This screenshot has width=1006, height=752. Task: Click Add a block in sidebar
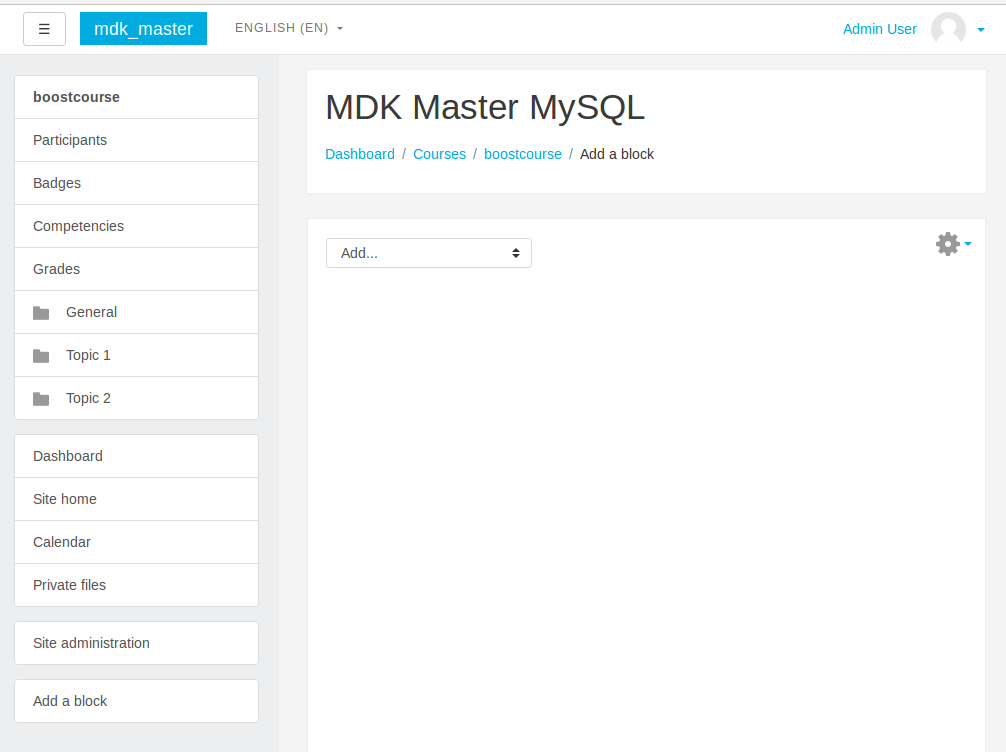[137, 701]
